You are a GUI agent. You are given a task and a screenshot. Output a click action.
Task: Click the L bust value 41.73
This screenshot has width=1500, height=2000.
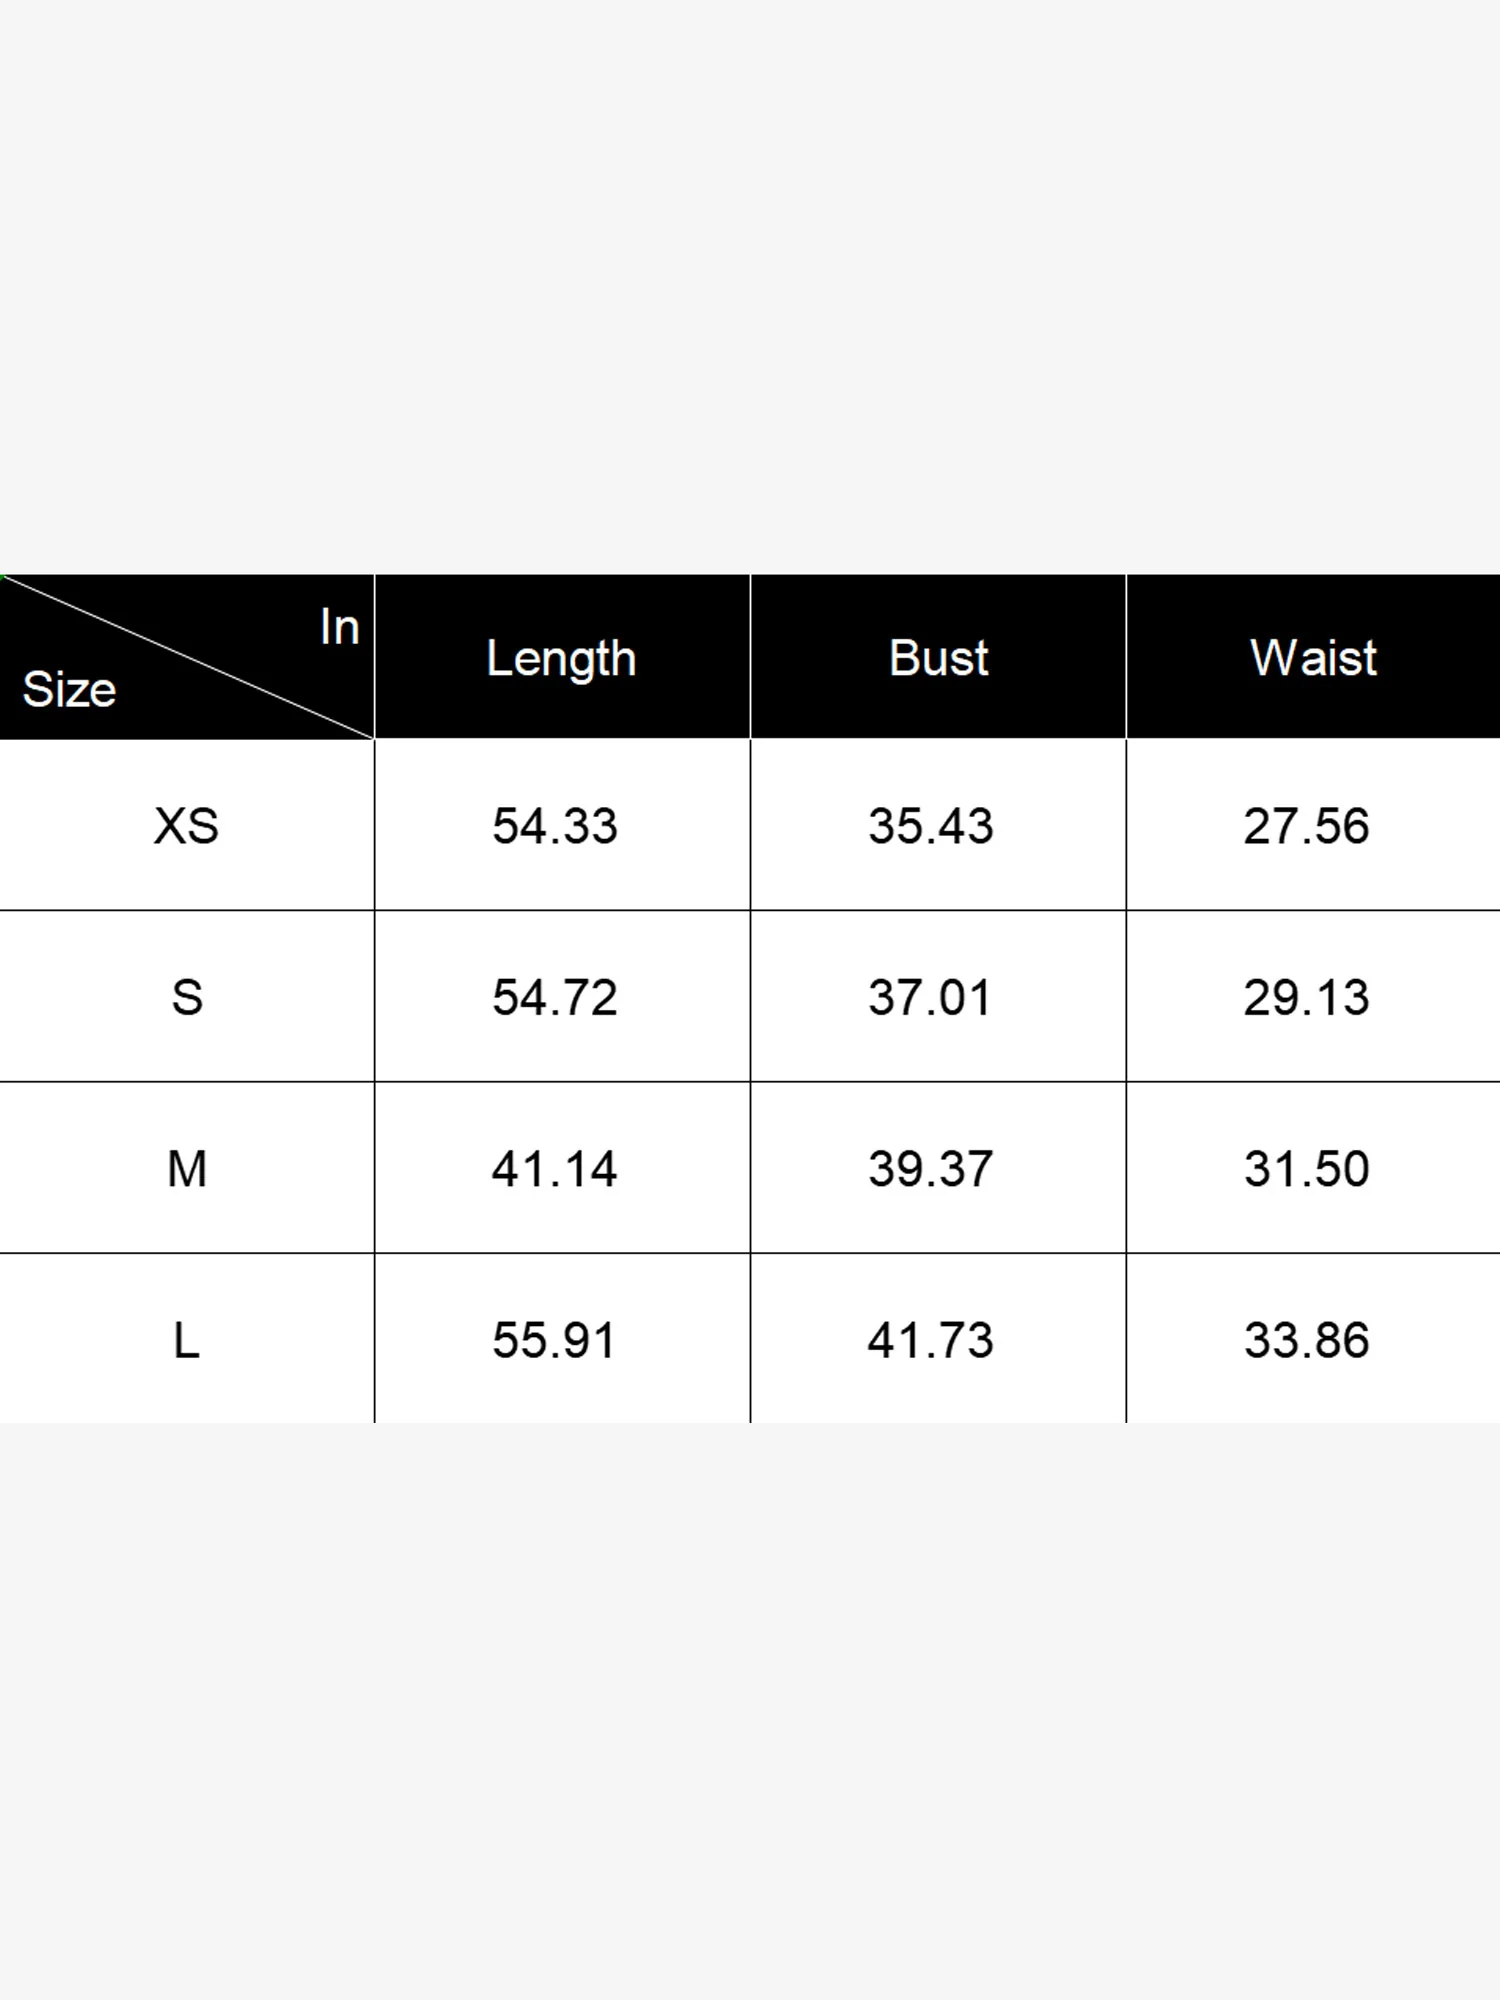click(931, 1340)
